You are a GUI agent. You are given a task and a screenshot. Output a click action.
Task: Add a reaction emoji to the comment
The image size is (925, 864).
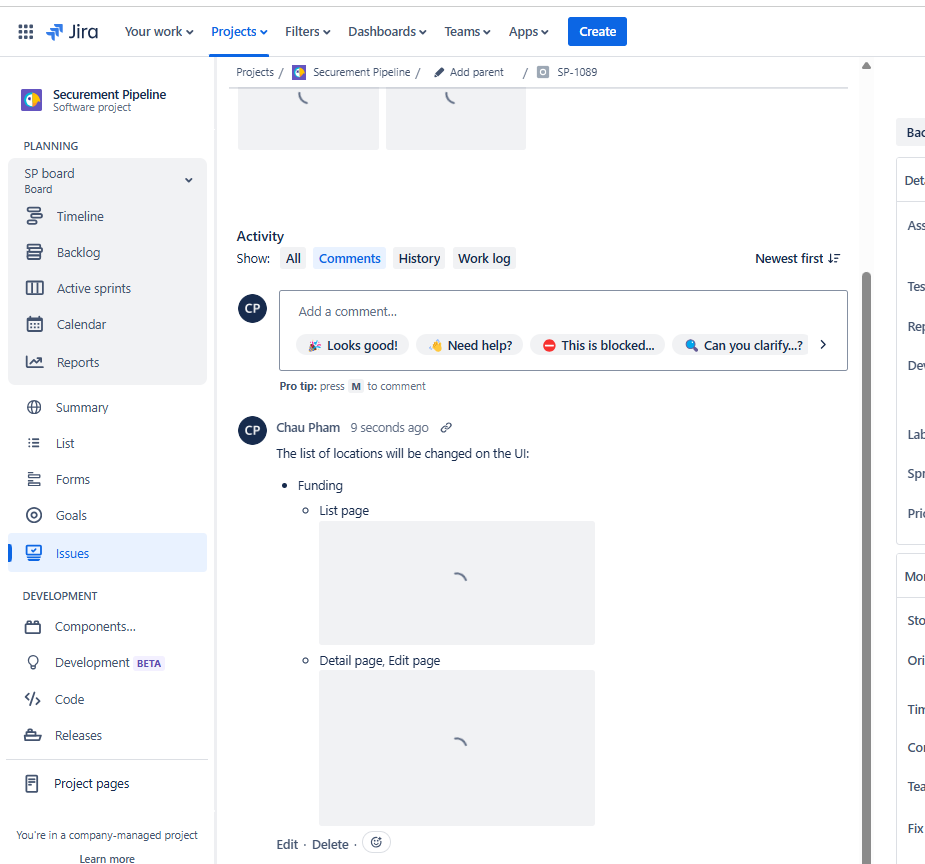tap(376, 842)
